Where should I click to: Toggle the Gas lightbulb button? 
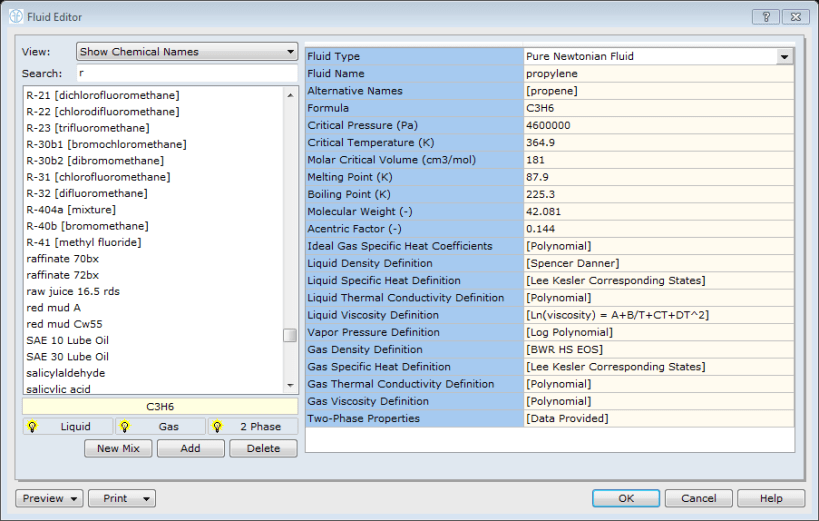160,426
